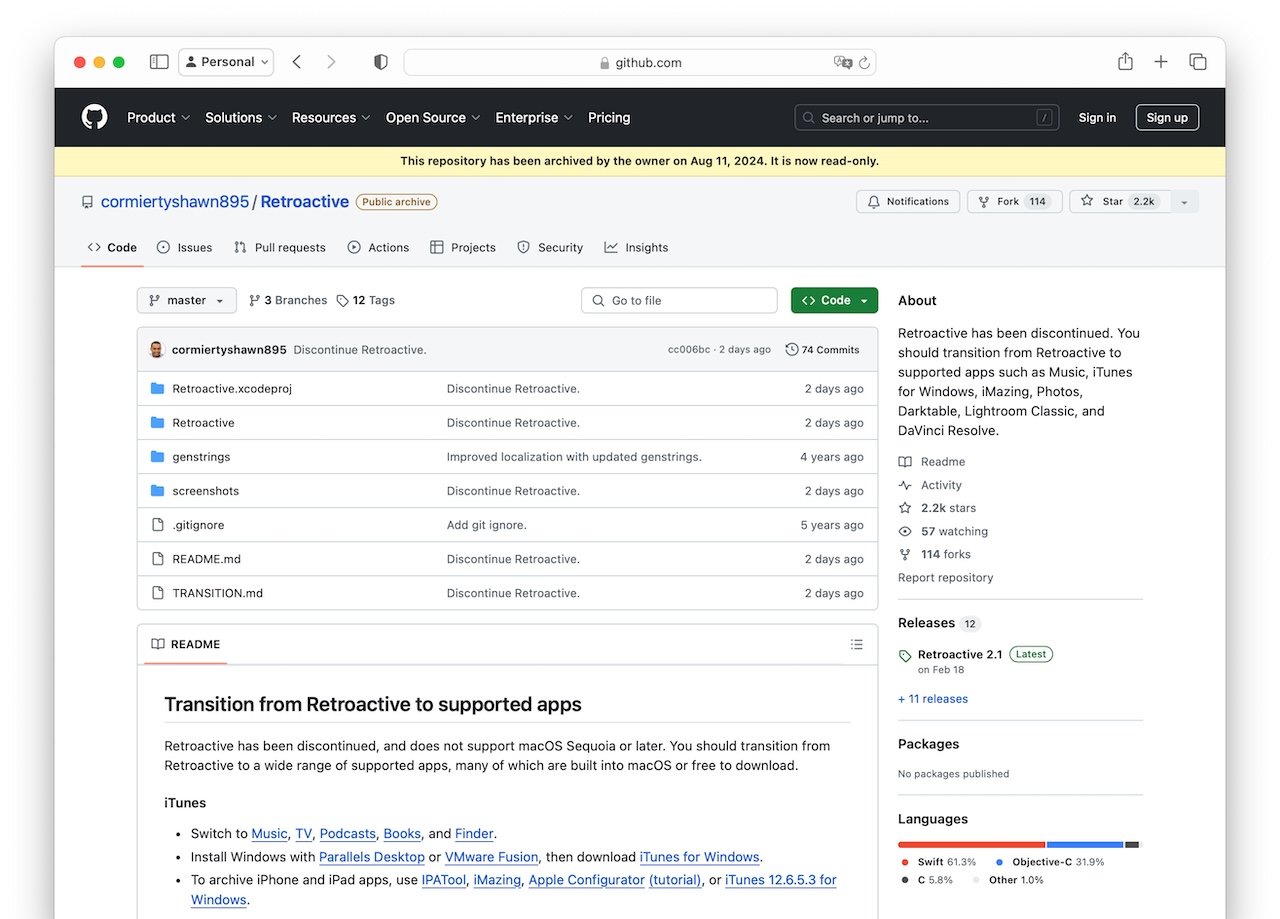Image resolution: width=1280 pixels, height=919 pixels.
Task: Show tab overview icon
Action: click(x=1197, y=62)
